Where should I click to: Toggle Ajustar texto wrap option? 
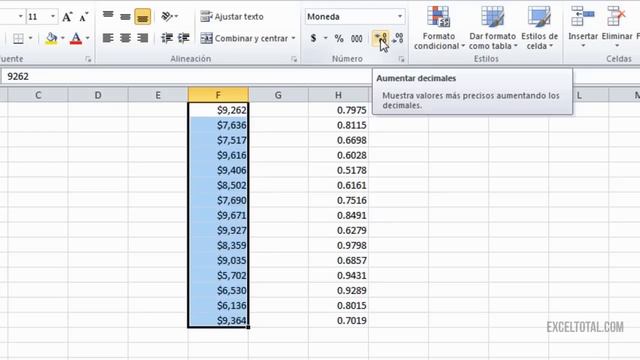coord(232,17)
